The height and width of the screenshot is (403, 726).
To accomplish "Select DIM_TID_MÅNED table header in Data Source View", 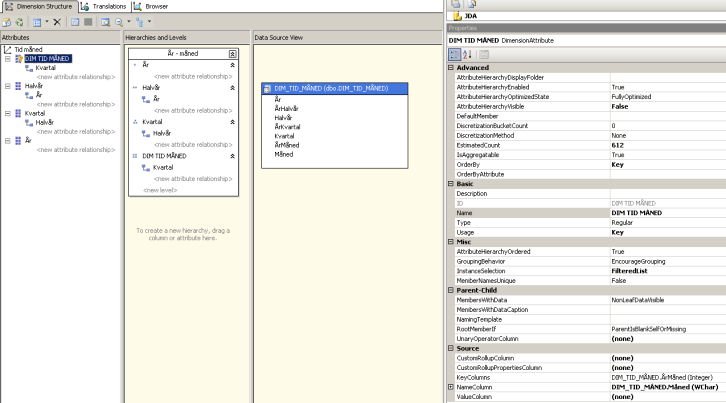I will 335,88.
